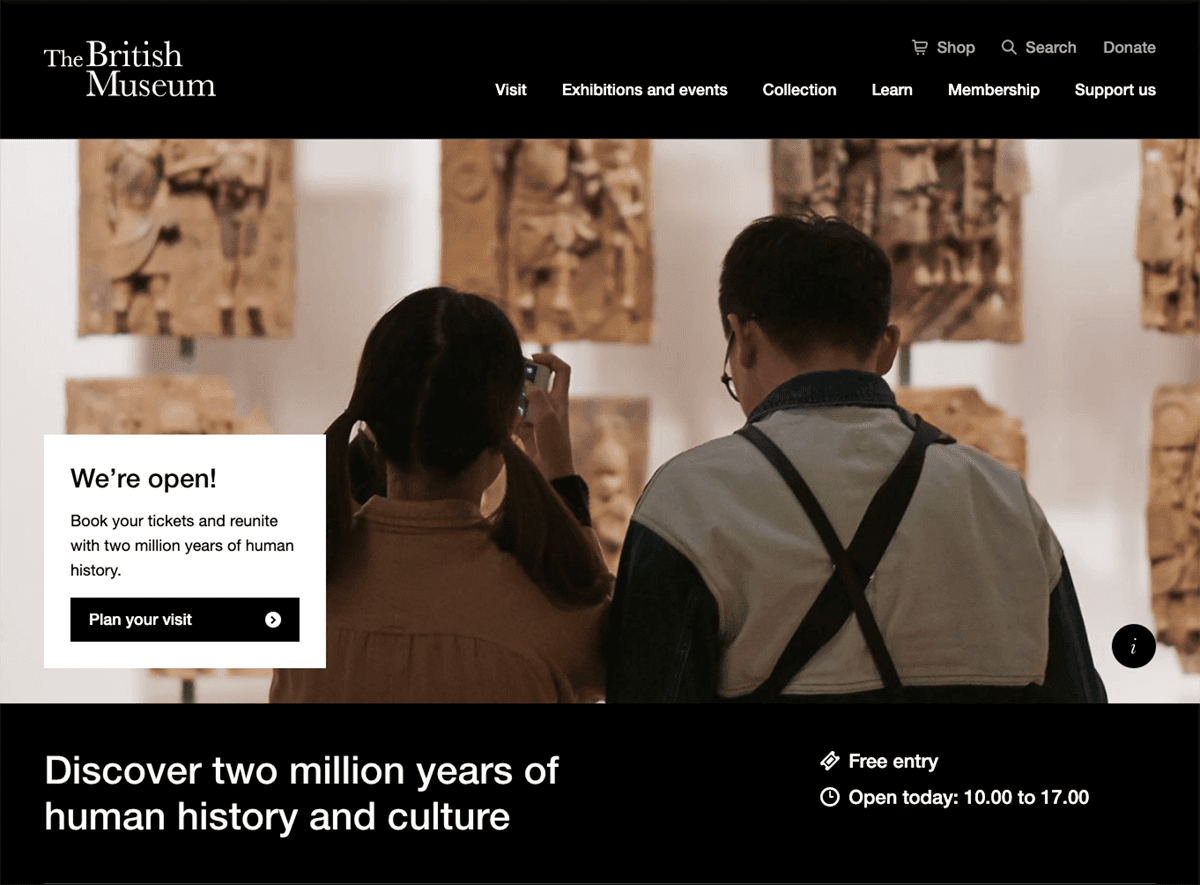
Task: Click the arrow icon in Plan your visit
Action: tap(273, 620)
